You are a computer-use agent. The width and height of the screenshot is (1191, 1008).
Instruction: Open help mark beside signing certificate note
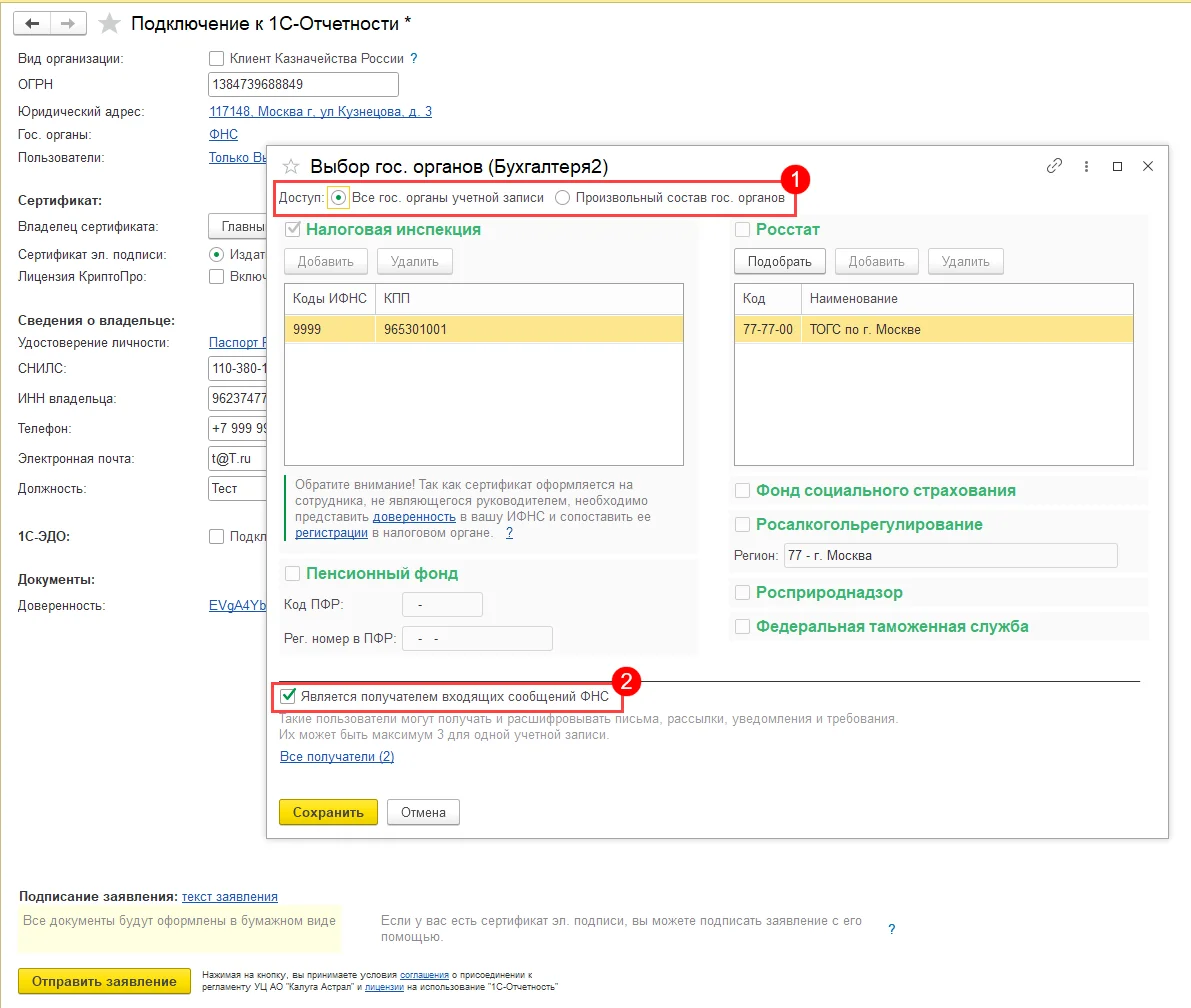(x=892, y=929)
